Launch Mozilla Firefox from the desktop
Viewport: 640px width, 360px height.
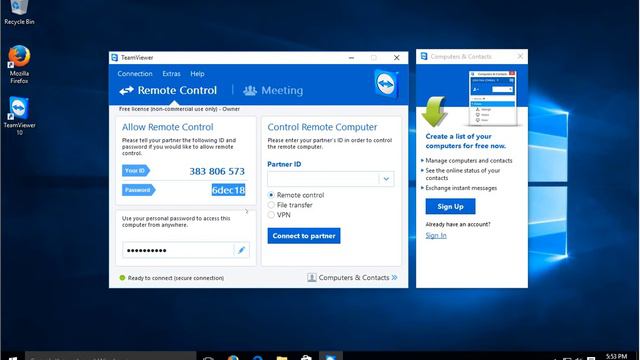[19, 64]
